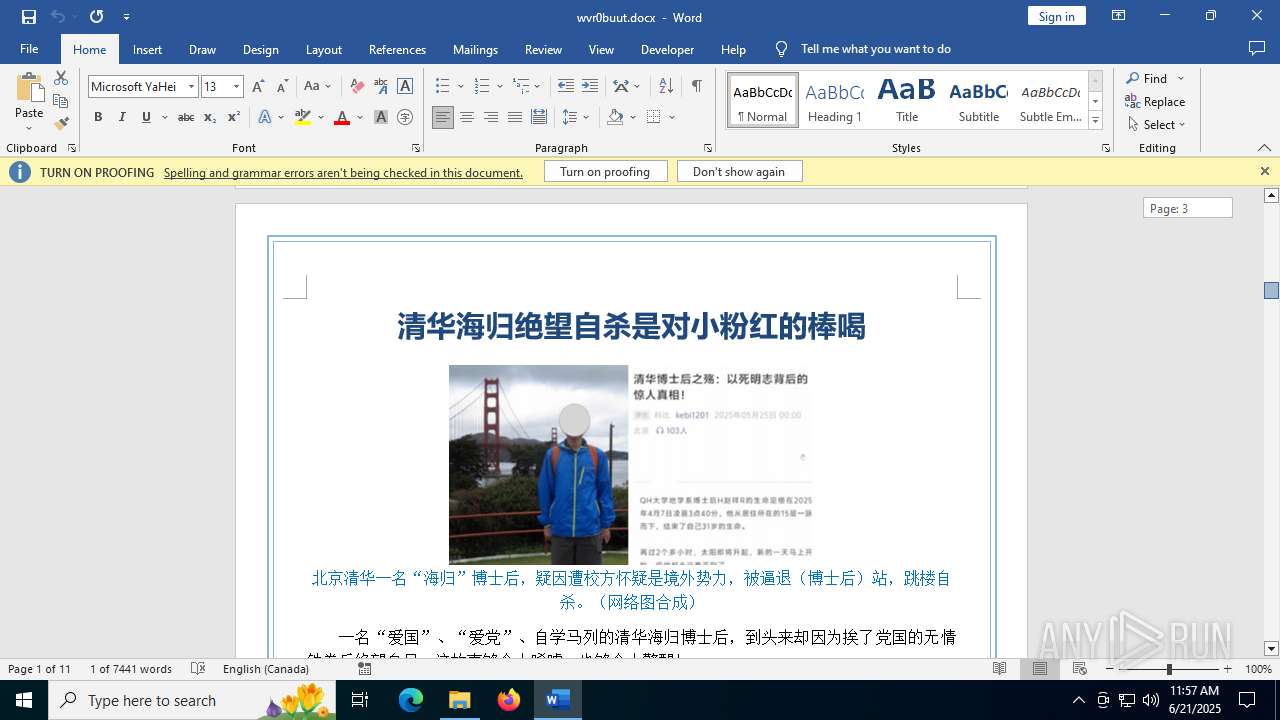The image size is (1280, 720).
Task: Open the font size dropdown
Action: click(x=236, y=87)
